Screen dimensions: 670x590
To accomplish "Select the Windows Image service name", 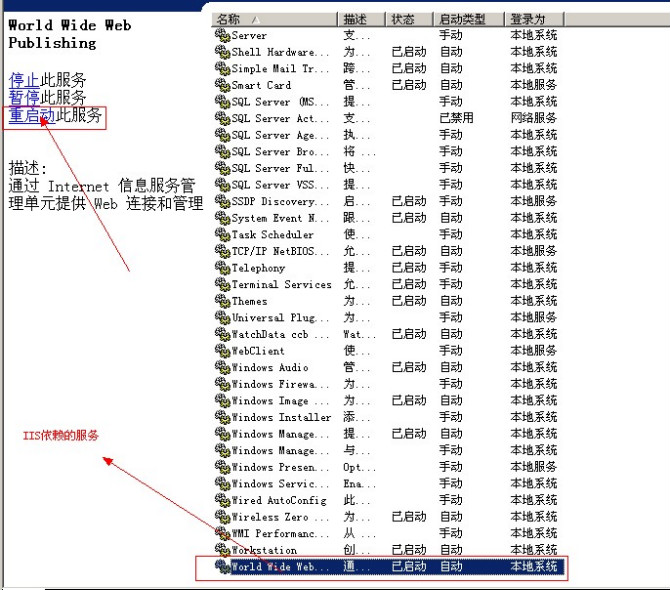I will 280,400.
